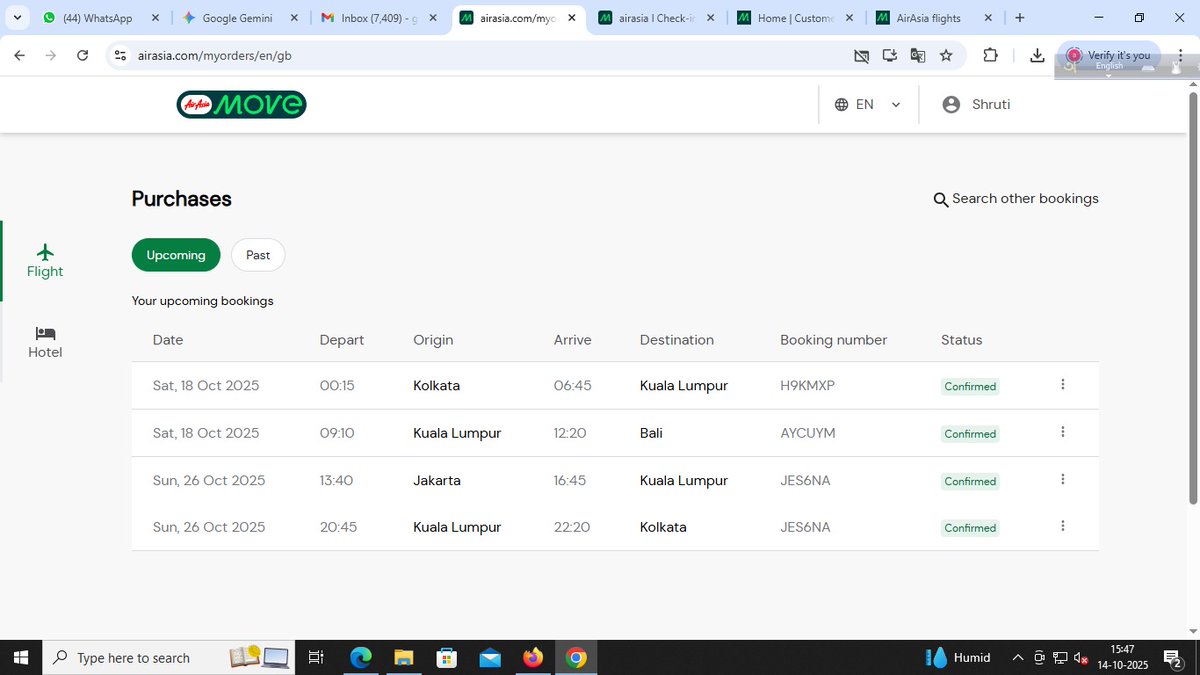
Task: Click Confirmed status of H9KMXP booking
Action: coord(970,386)
